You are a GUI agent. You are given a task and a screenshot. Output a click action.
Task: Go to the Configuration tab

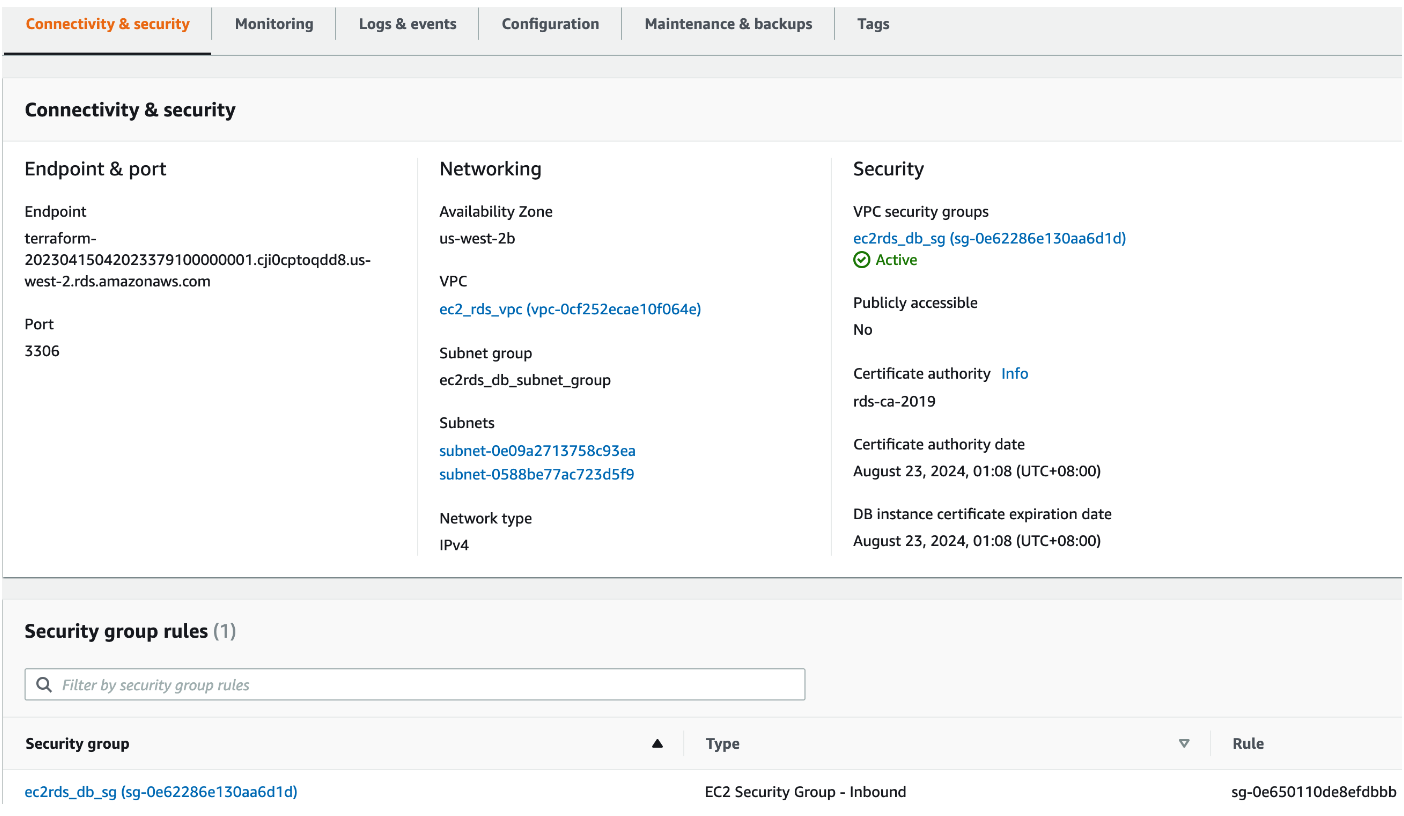[x=550, y=24]
